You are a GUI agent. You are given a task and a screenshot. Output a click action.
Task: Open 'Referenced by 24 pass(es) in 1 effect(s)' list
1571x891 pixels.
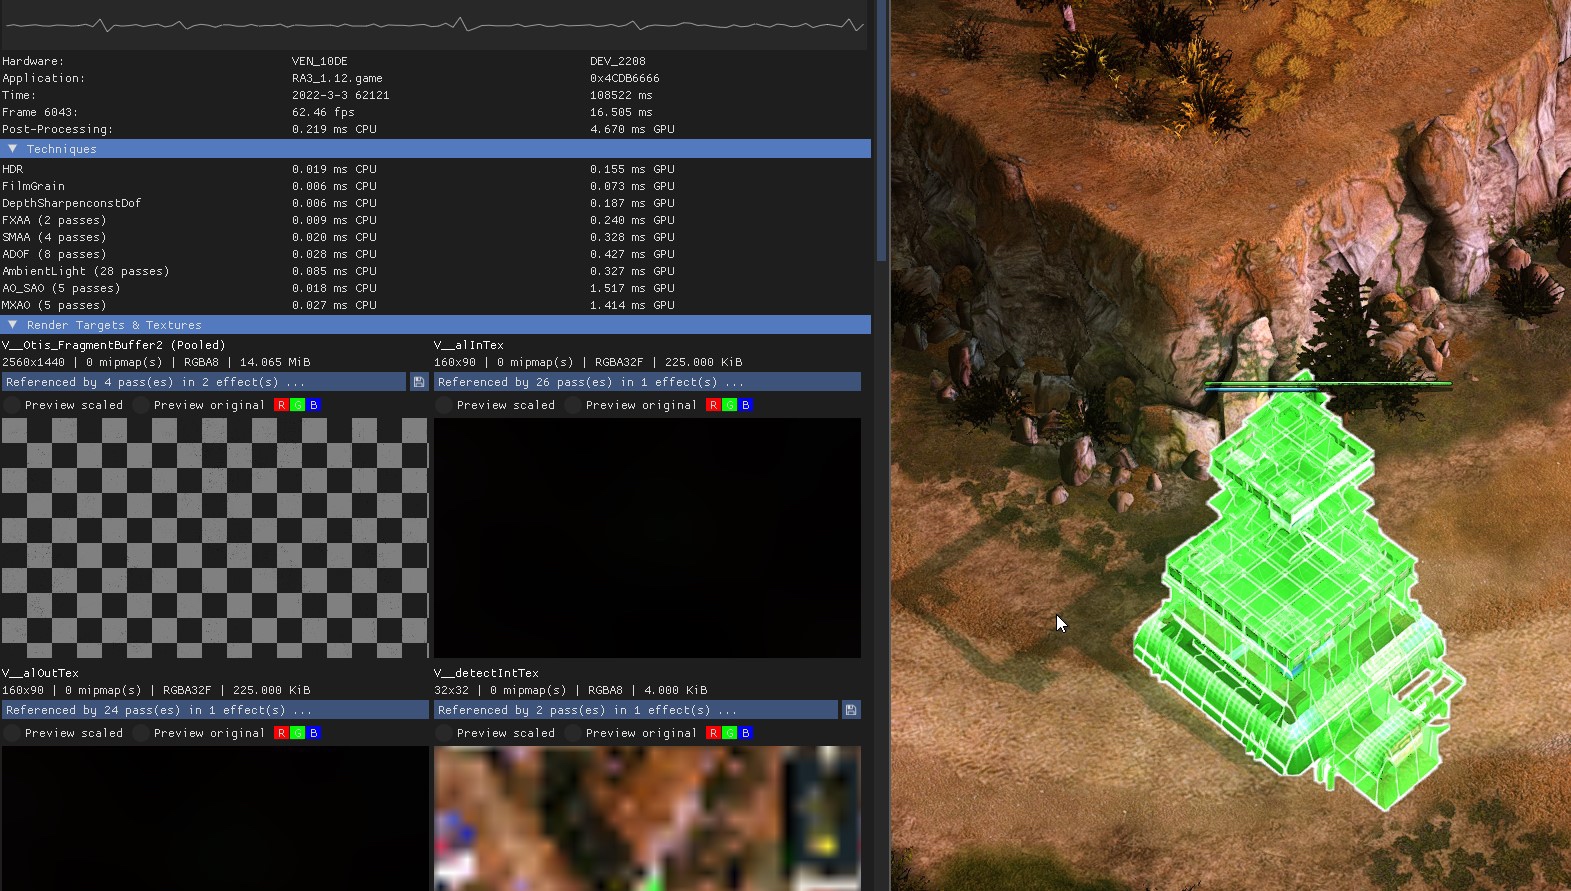(215, 710)
